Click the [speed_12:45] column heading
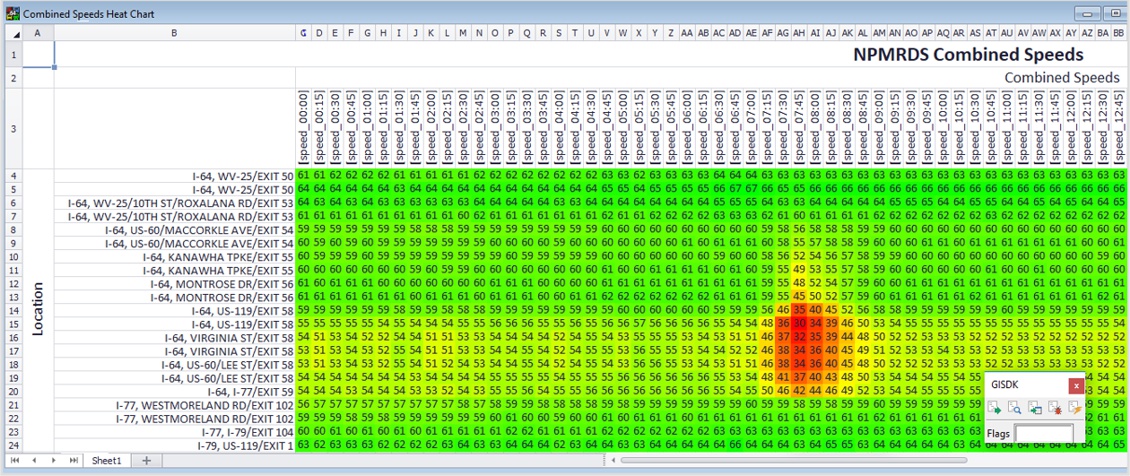The width and height of the screenshot is (1130, 476). pyautogui.click(x=1118, y=129)
